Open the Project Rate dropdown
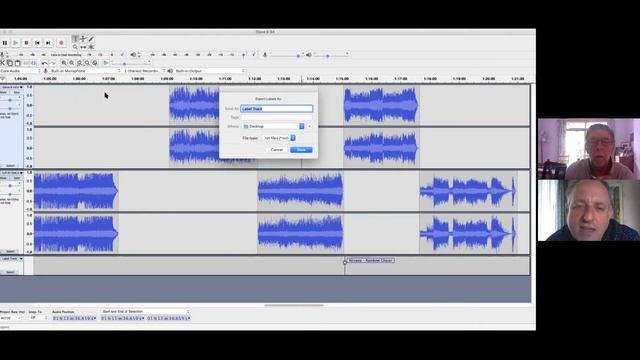The width and height of the screenshot is (640, 360). coord(11,318)
